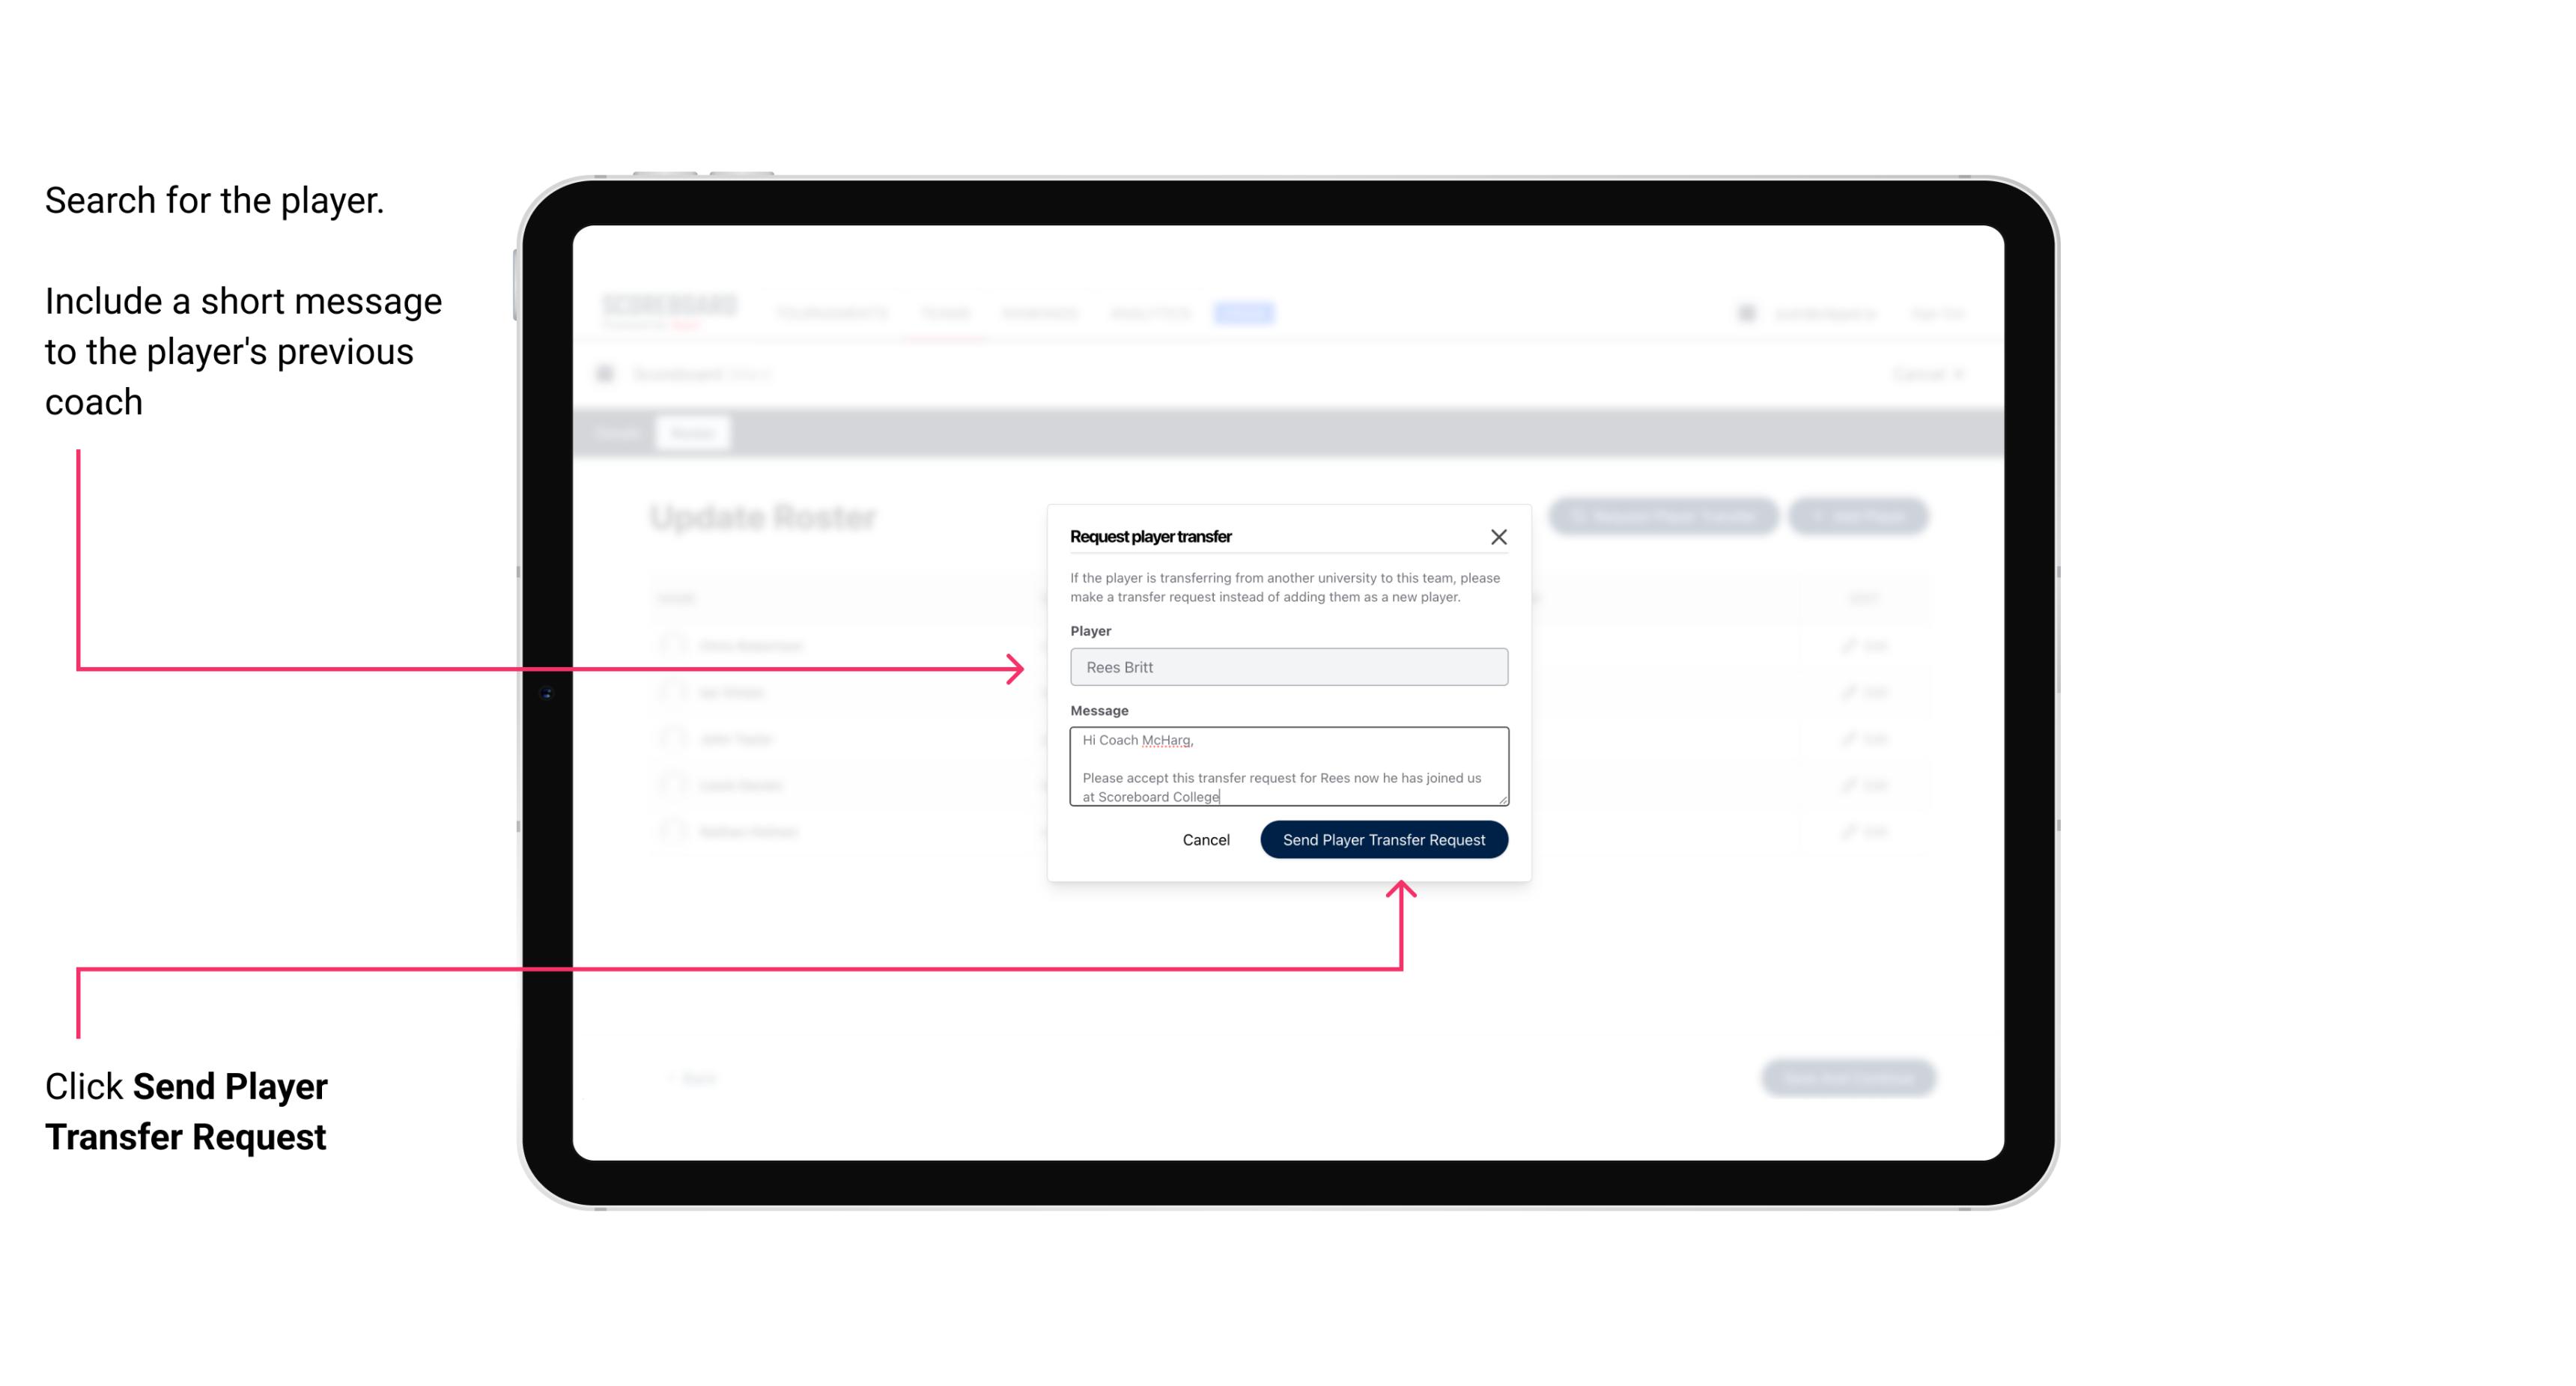
Task: Click the second roster action button
Action: tap(1859, 517)
